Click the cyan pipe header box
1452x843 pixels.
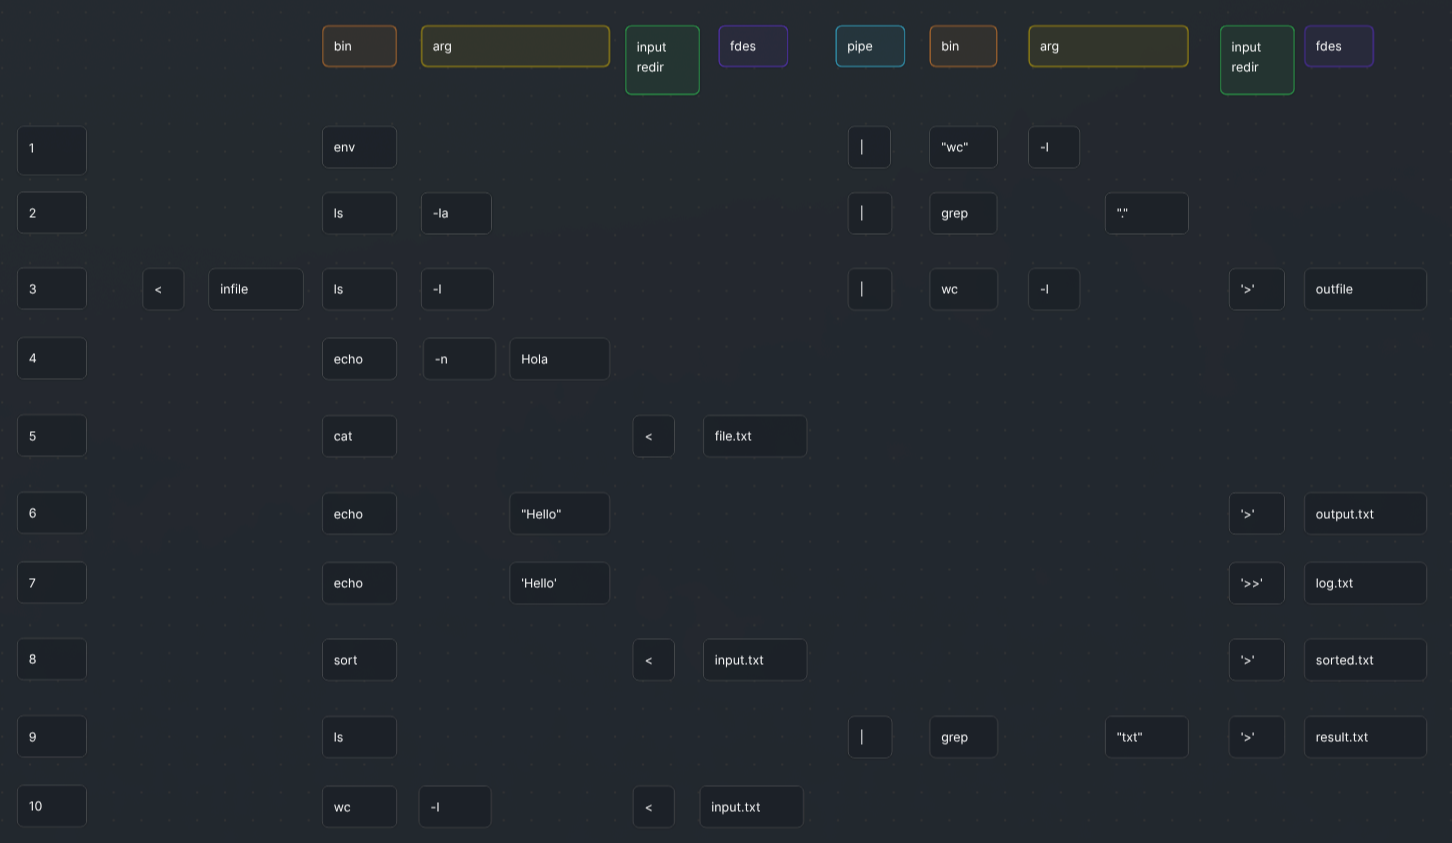pos(869,47)
